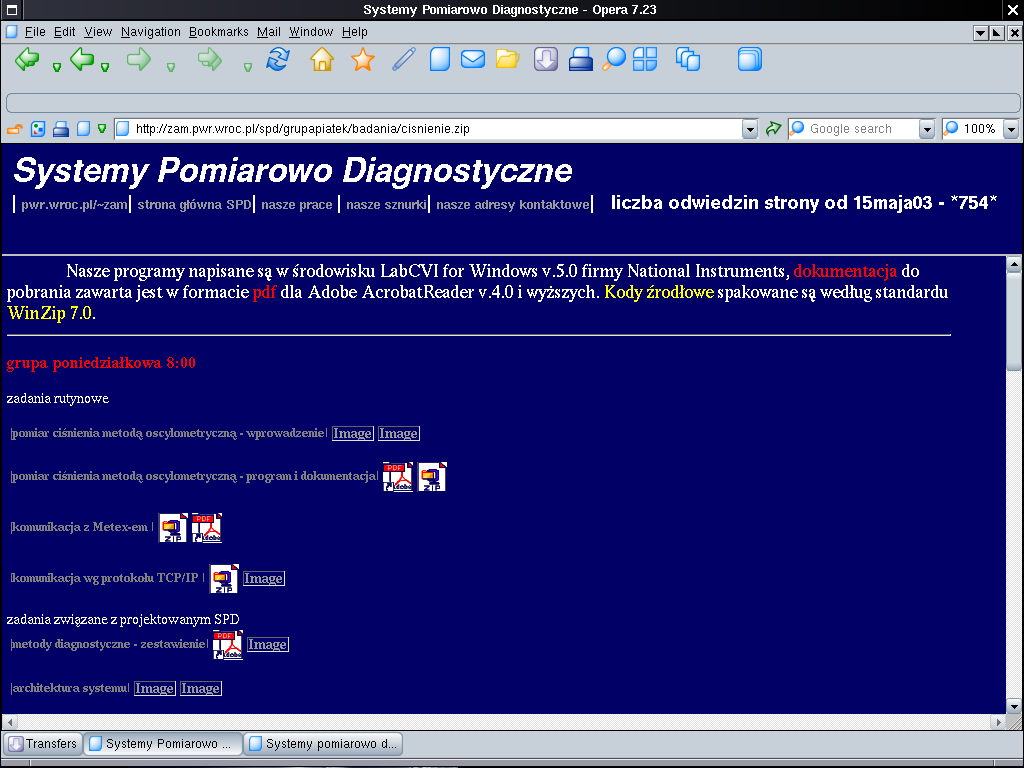The image size is (1024, 768).
Task: Follow the 'nasze prace' link
Action: click(x=297, y=205)
